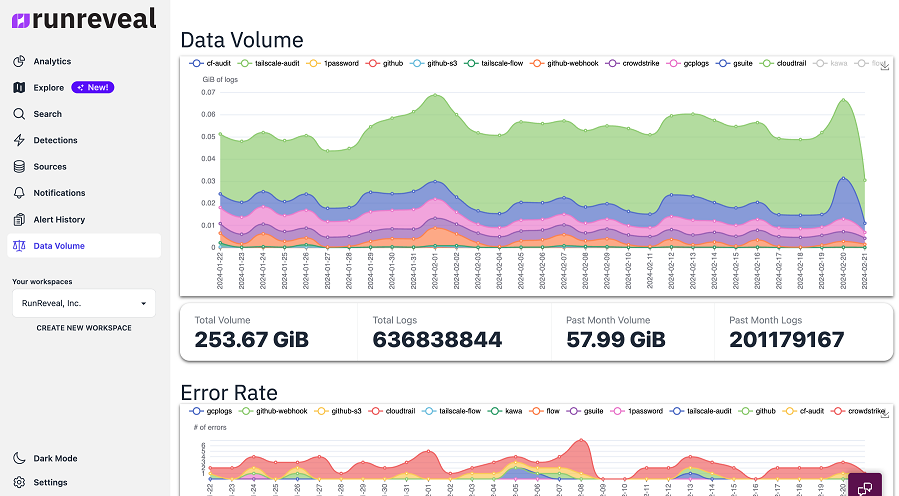The height and width of the screenshot is (496, 899).
Task: Open the Notifications bell icon
Action: (19, 193)
